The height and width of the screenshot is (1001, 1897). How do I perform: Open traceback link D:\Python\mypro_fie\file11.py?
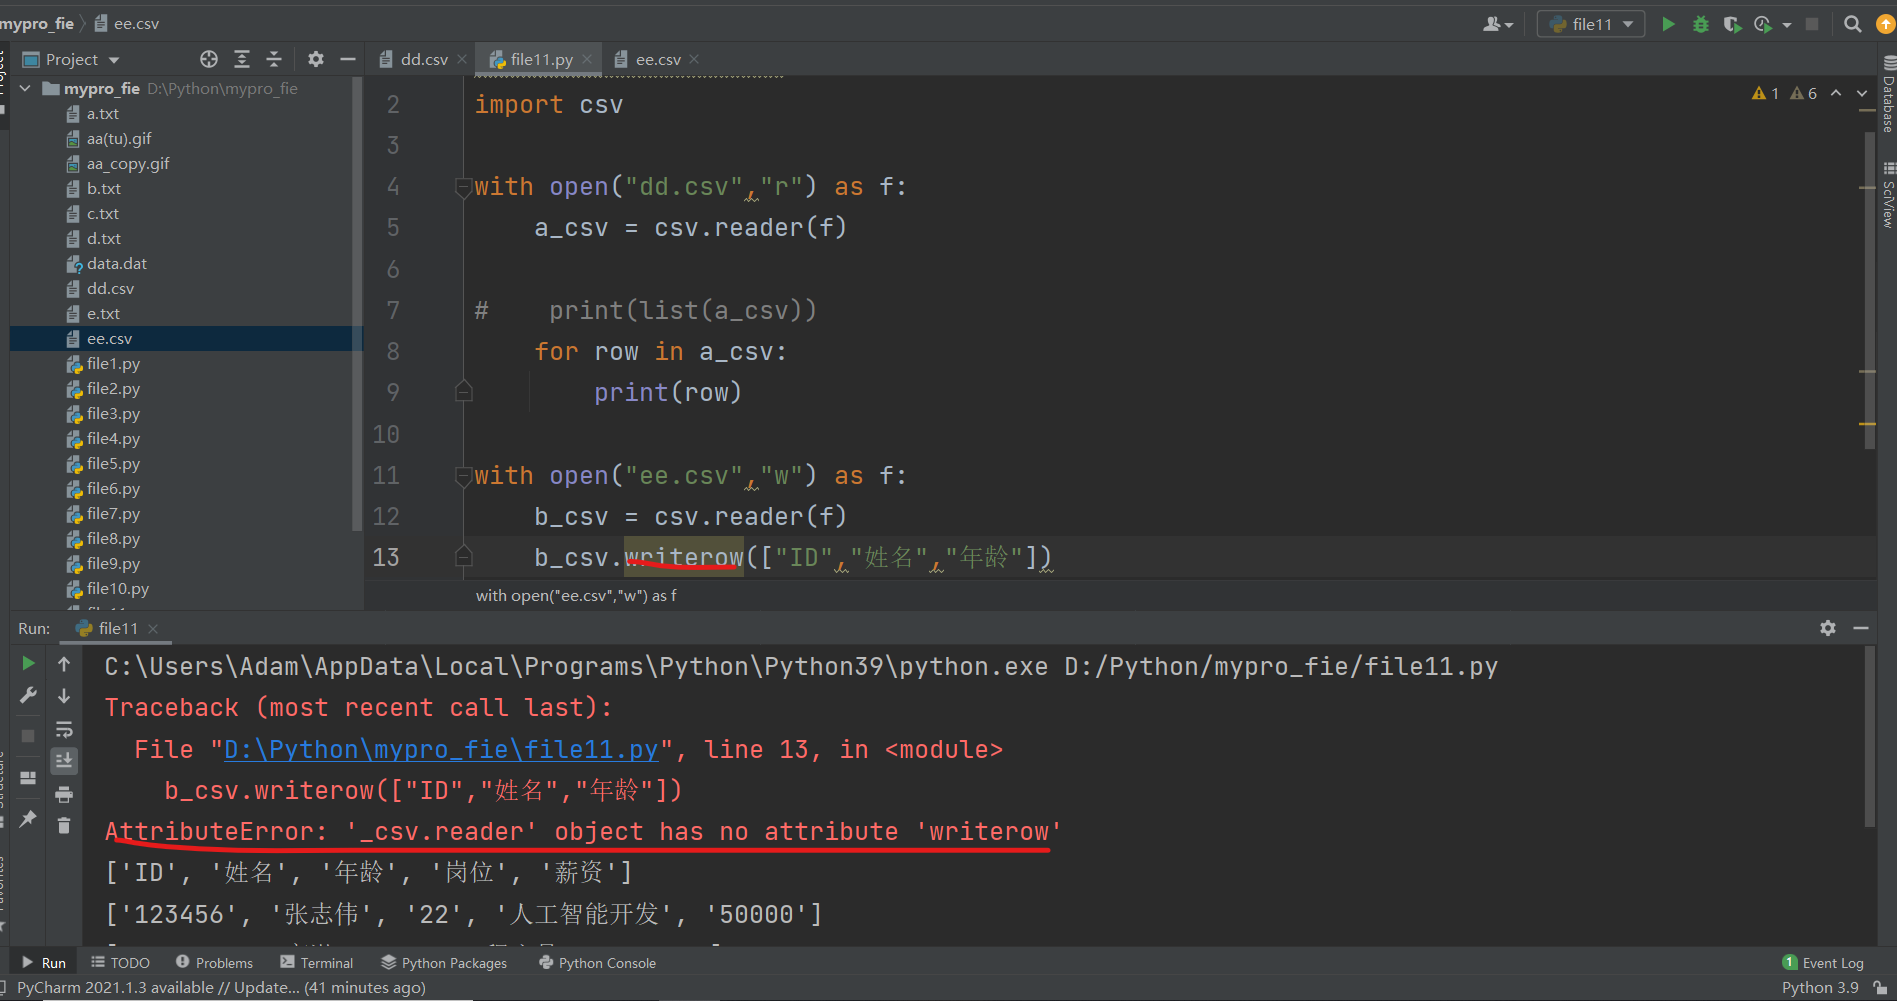pos(441,749)
